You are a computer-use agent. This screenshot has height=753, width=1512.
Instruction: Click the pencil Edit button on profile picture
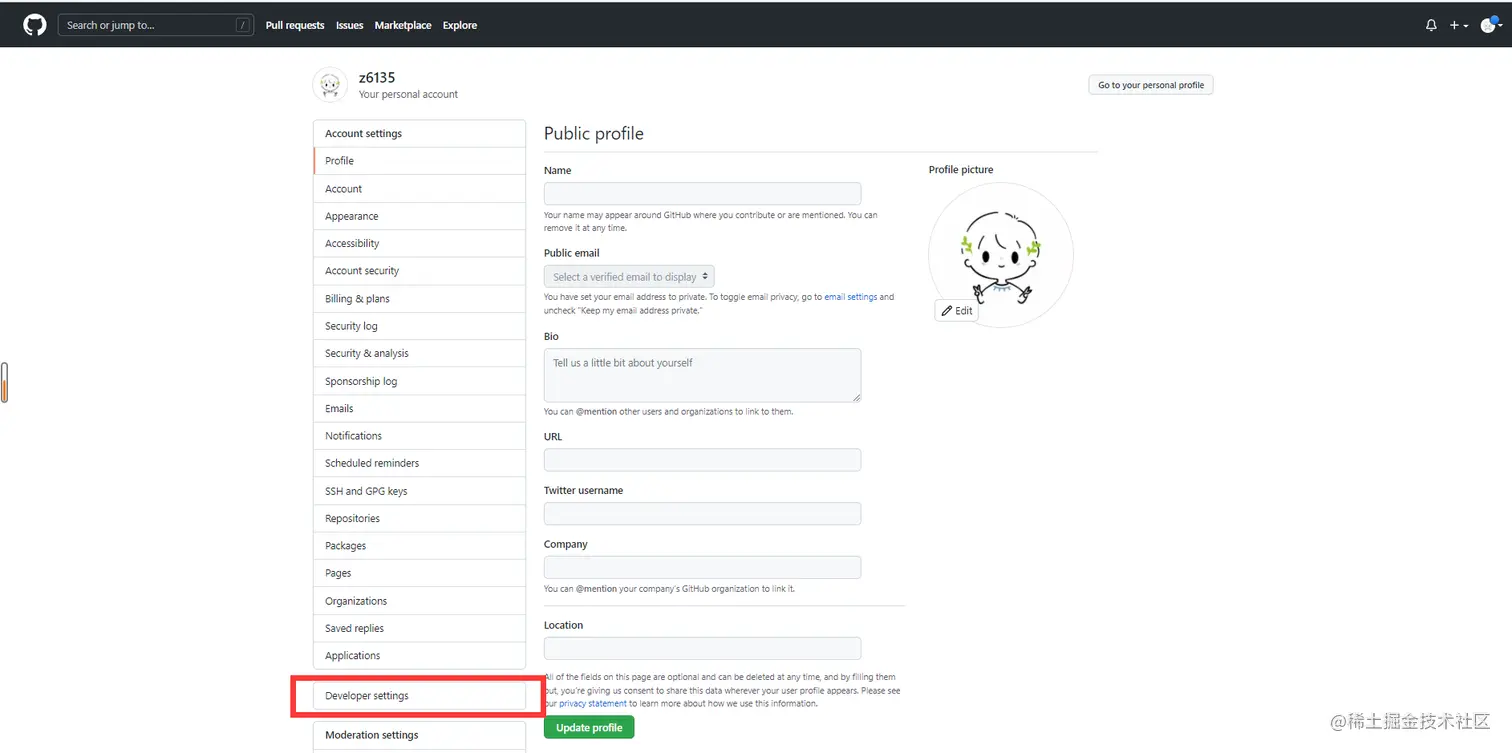pos(957,311)
